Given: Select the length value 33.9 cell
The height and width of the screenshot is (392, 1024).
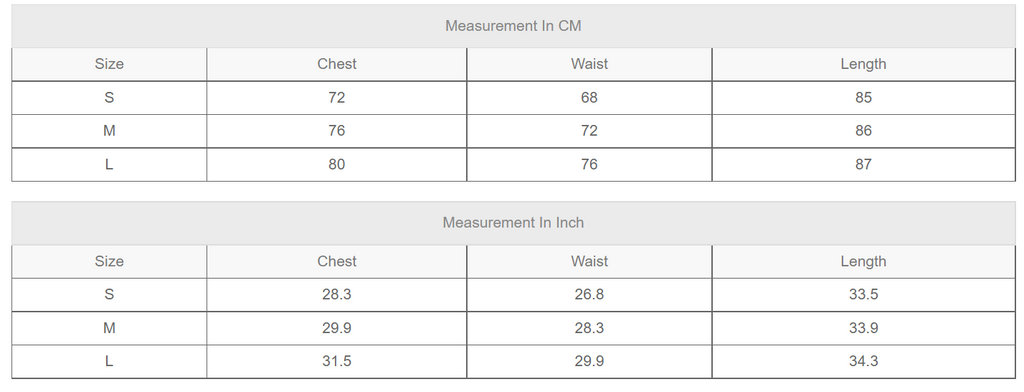Looking at the screenshot, I should [863, 328].
